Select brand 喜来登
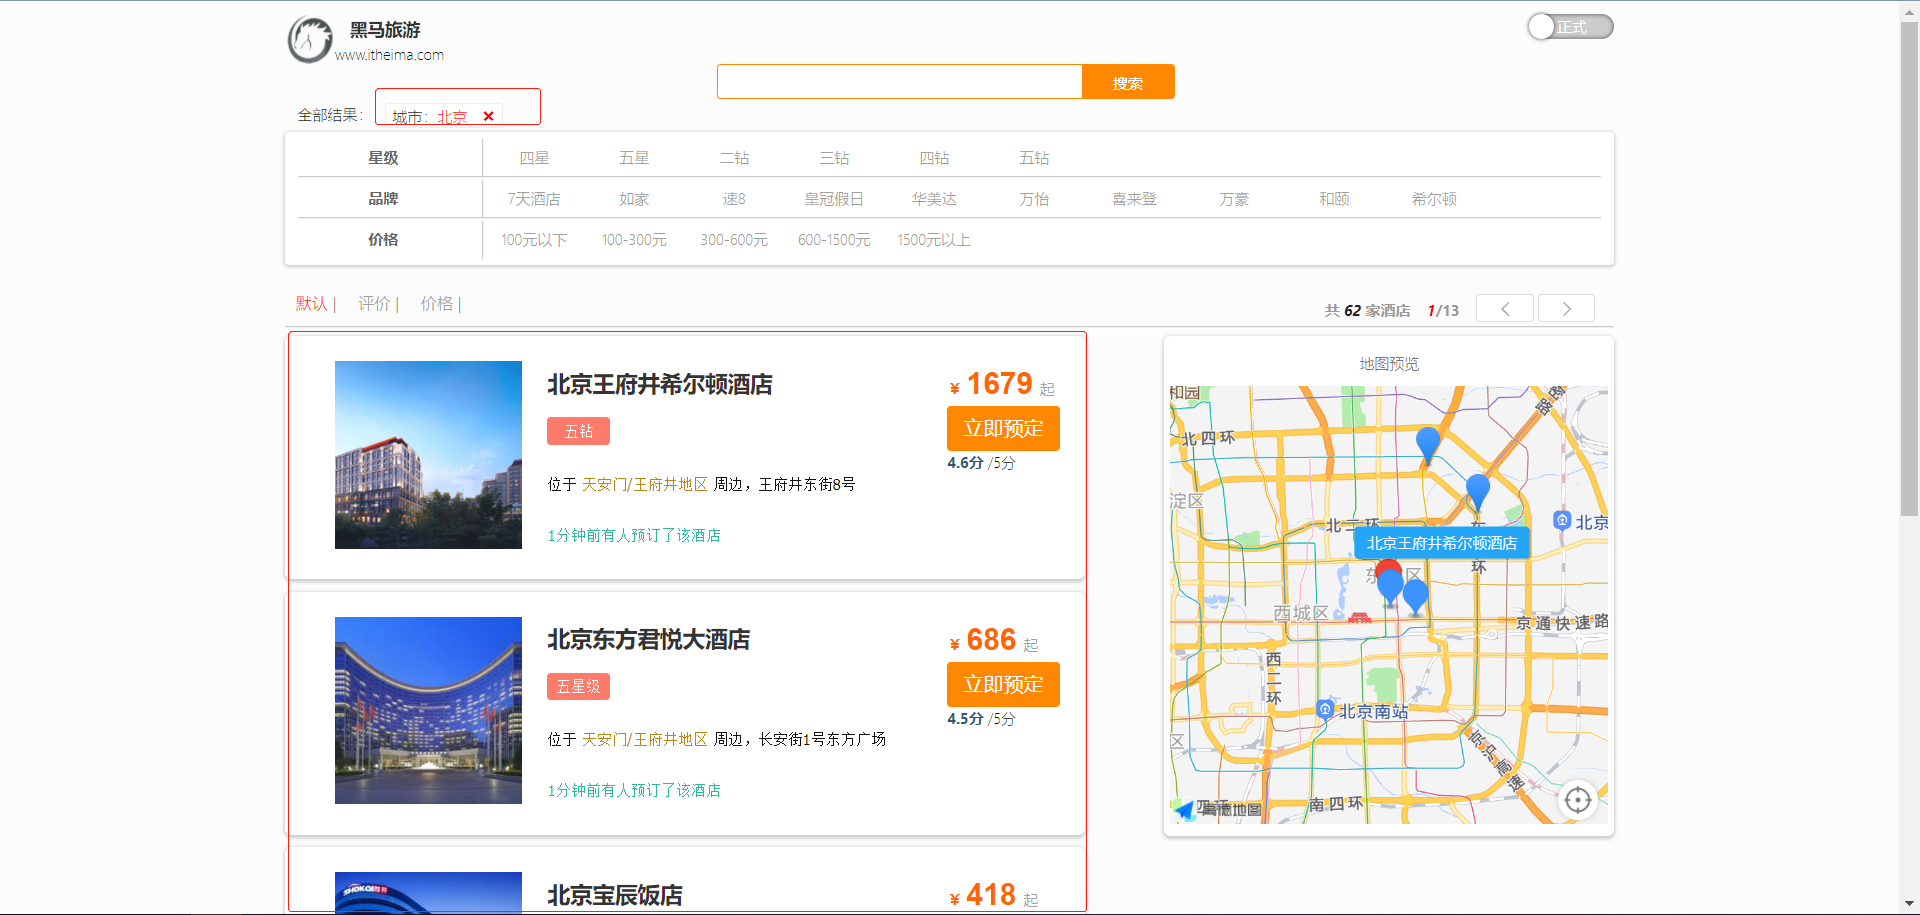Image resolution: width=1920 pixels, height=915 pixels. click(x=1134, y=199)
